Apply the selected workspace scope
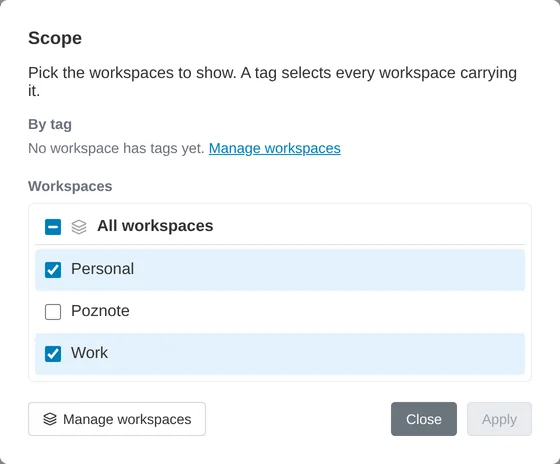560x464 pixels. click(x=499, y=419)
